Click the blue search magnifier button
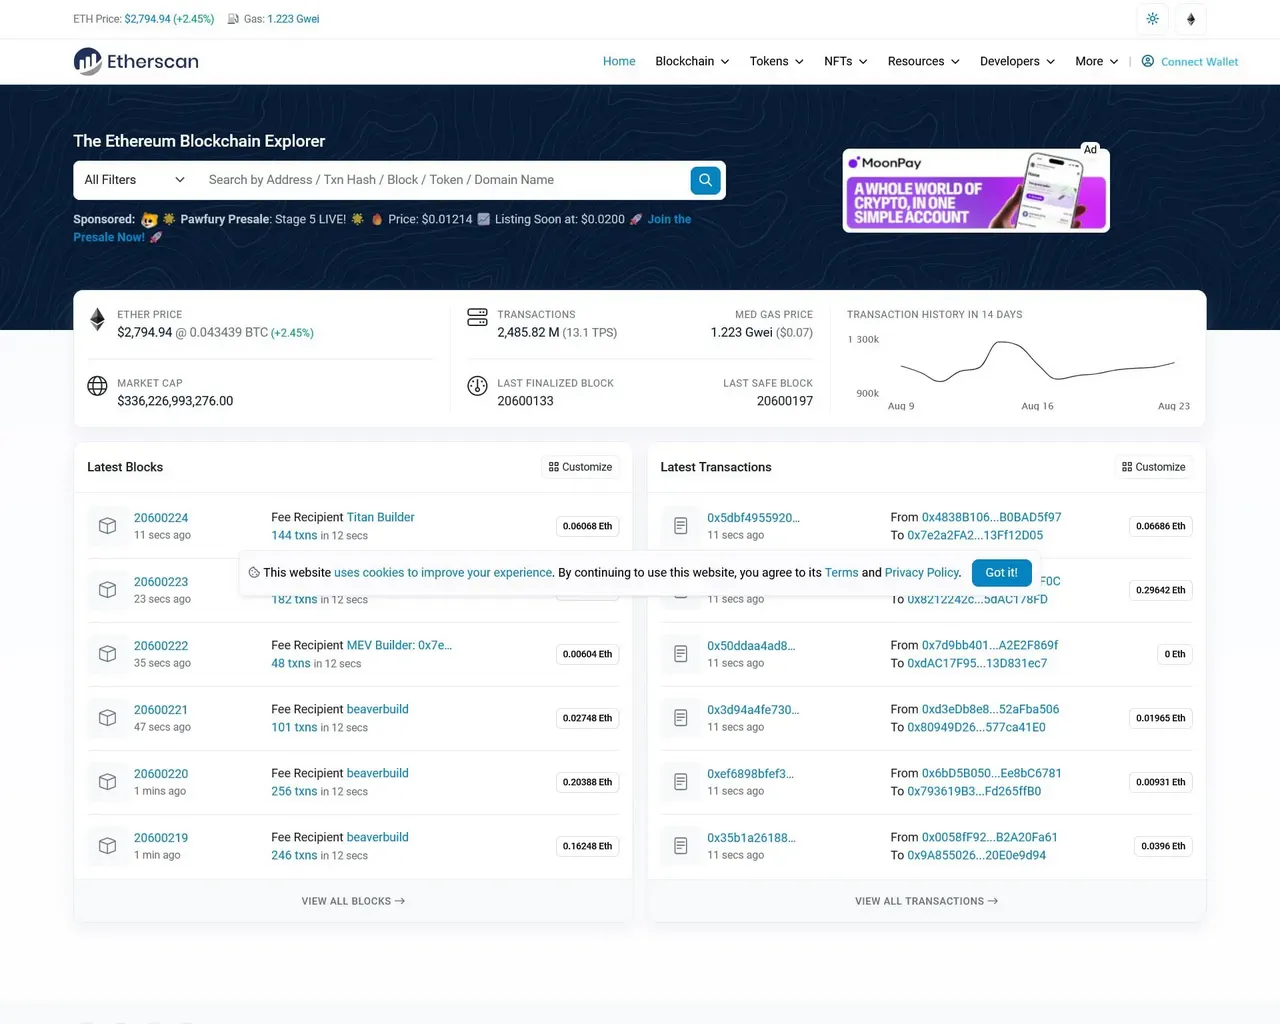Image resolution: width=1280 pixels, height=1024 pixels. click(x=705, y=180)
